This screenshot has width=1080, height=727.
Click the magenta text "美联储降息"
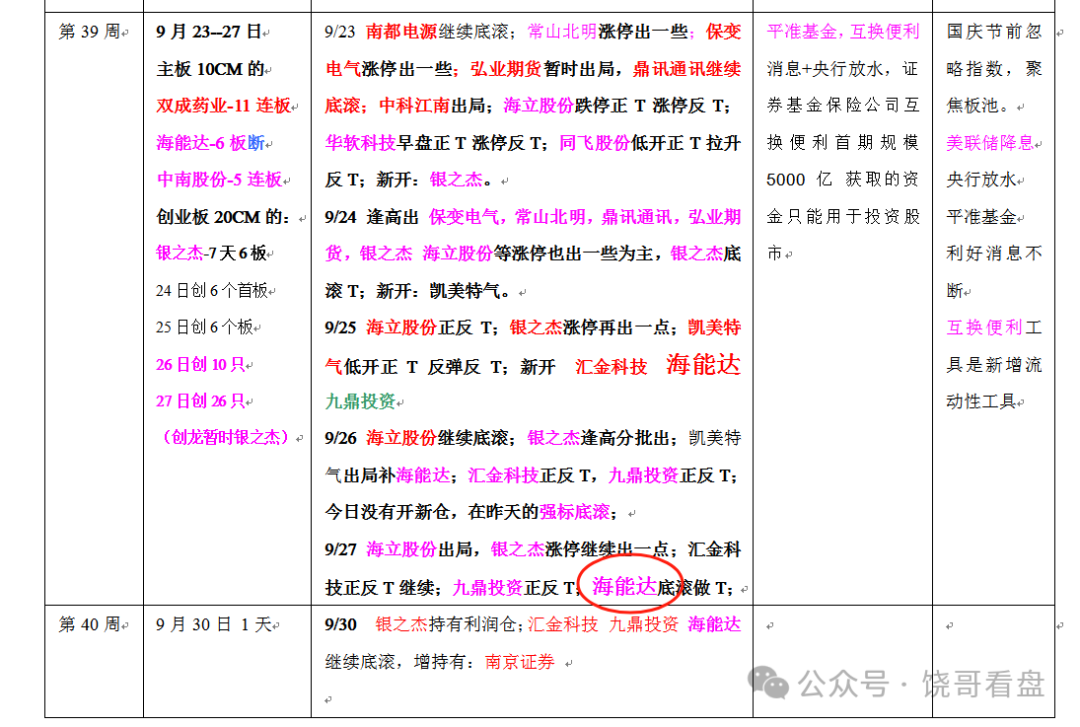point(990,143)
